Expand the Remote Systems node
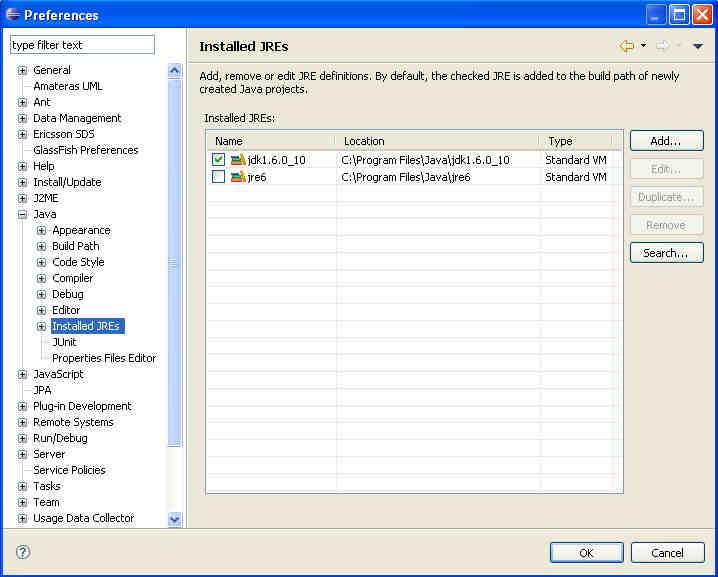 [x=22, y=423]
